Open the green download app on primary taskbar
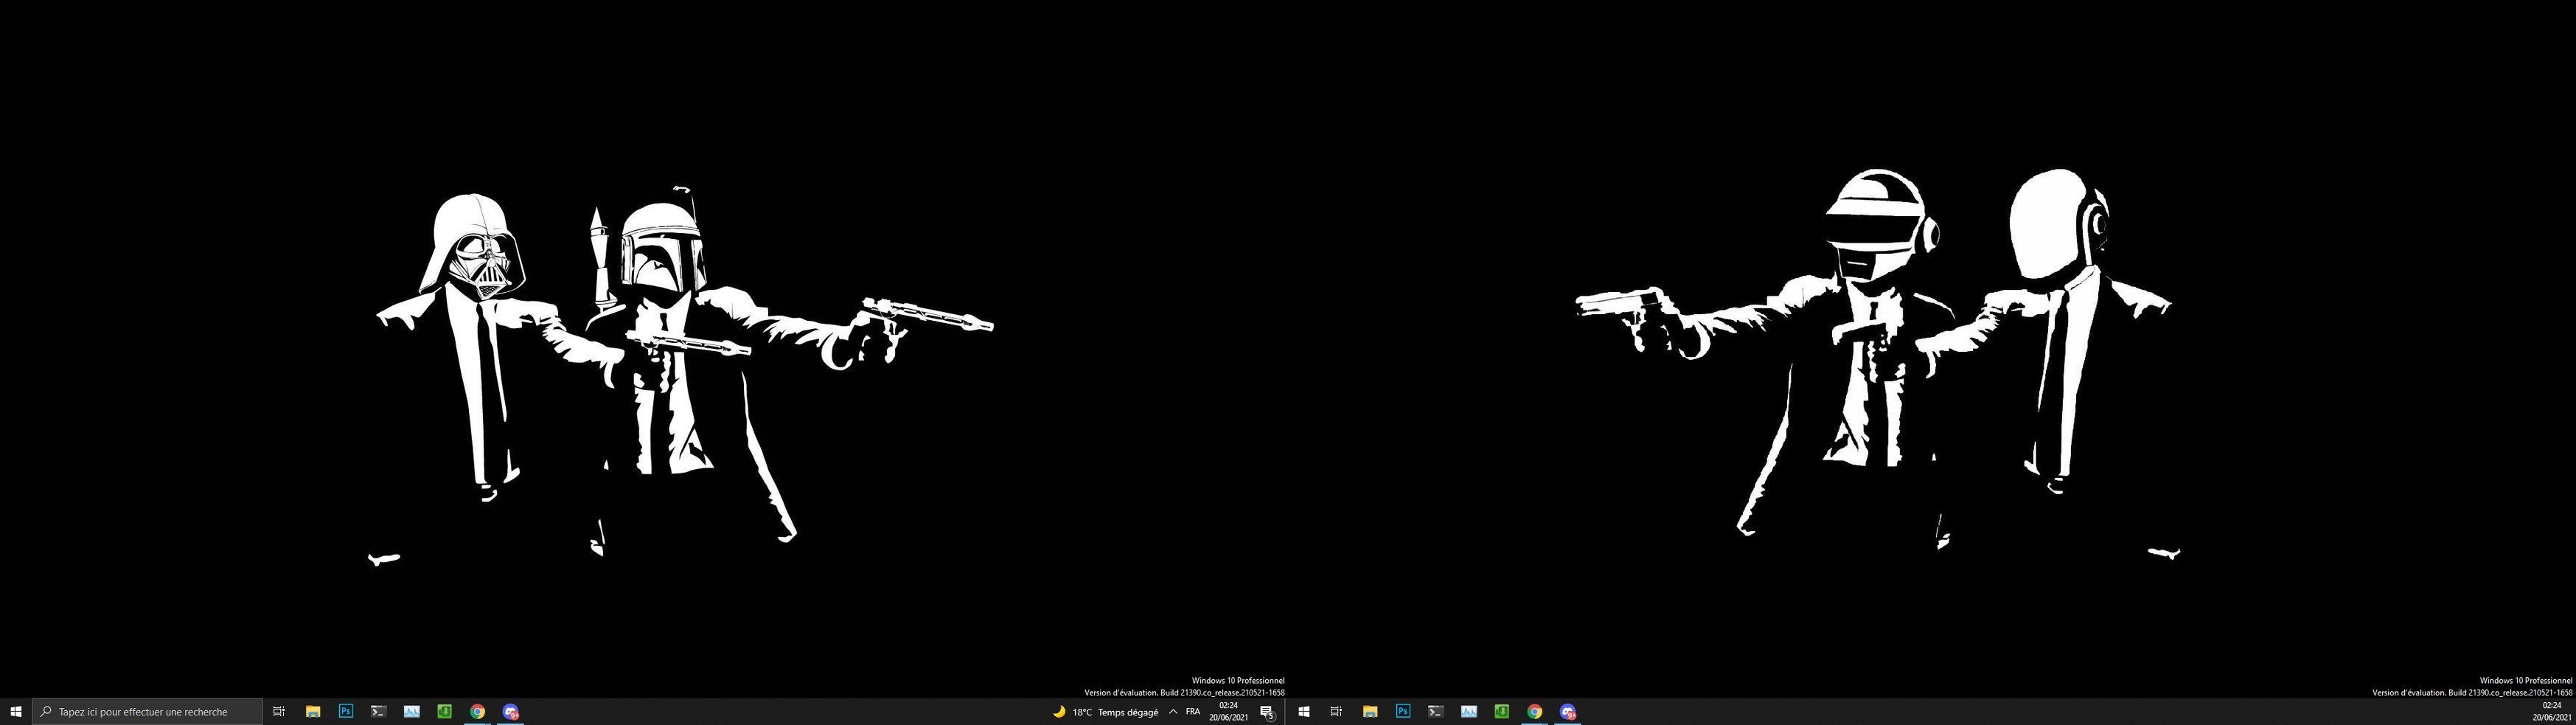2576x725 pixels. 444,712
